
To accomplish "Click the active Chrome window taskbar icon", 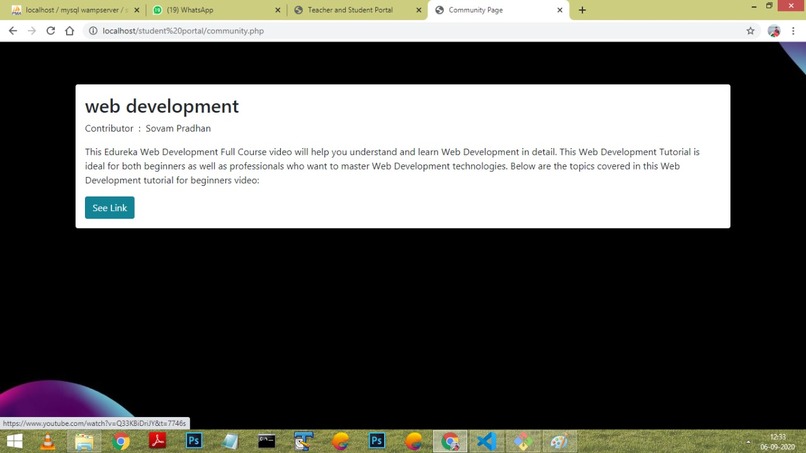I will click(x=450, y=442).
